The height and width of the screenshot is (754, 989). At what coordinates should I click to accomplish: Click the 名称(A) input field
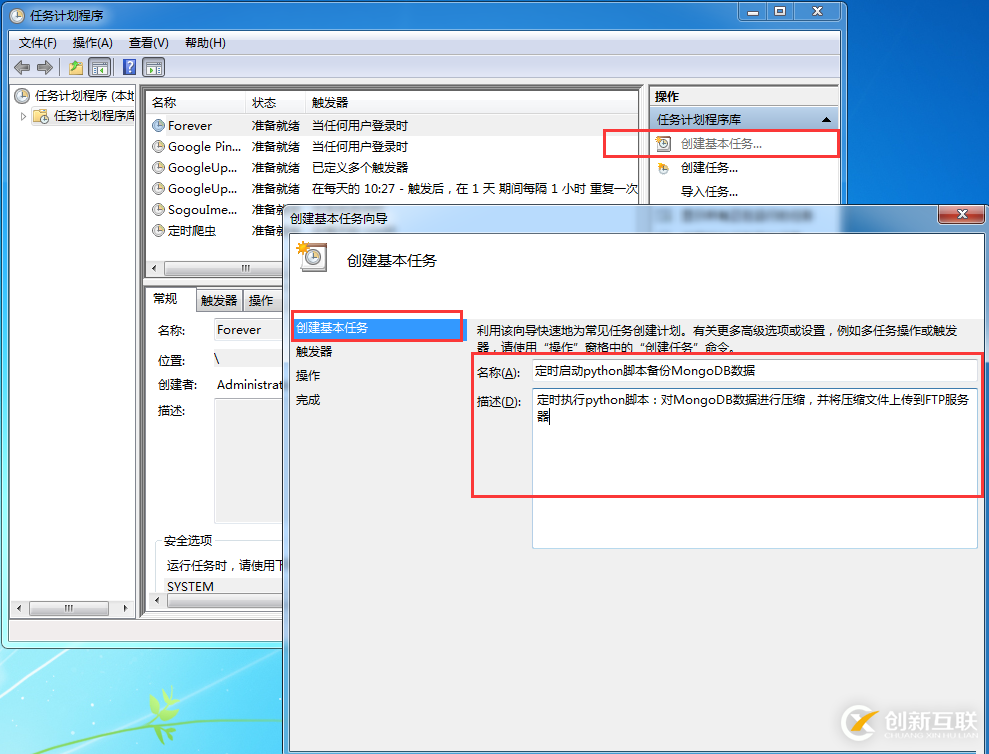tap(754, 371)
